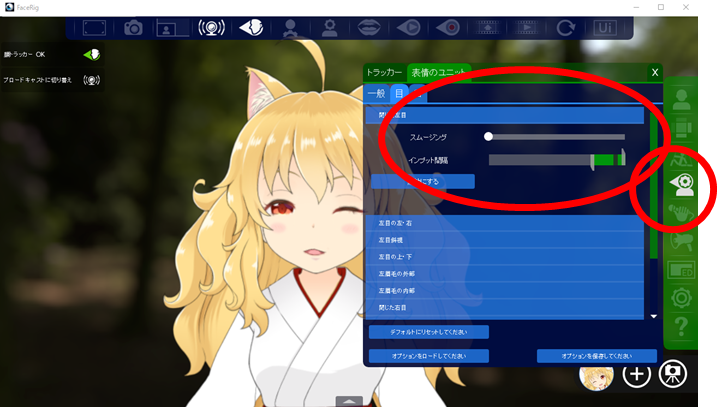Image resolution: width=717 pixels, height=407 pixels.
Task: Click the round plus add icon
Action: click(x=636, y=374)
